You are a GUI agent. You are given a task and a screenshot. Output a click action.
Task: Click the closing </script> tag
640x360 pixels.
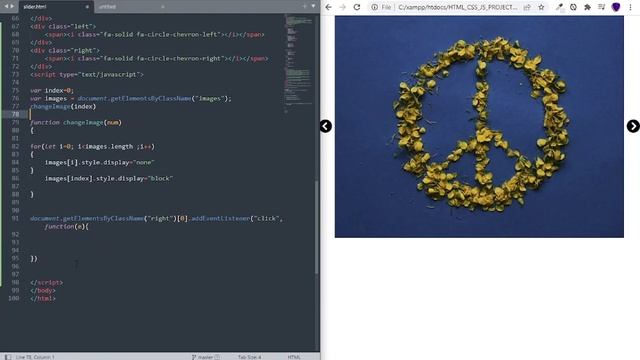[47, 282]
